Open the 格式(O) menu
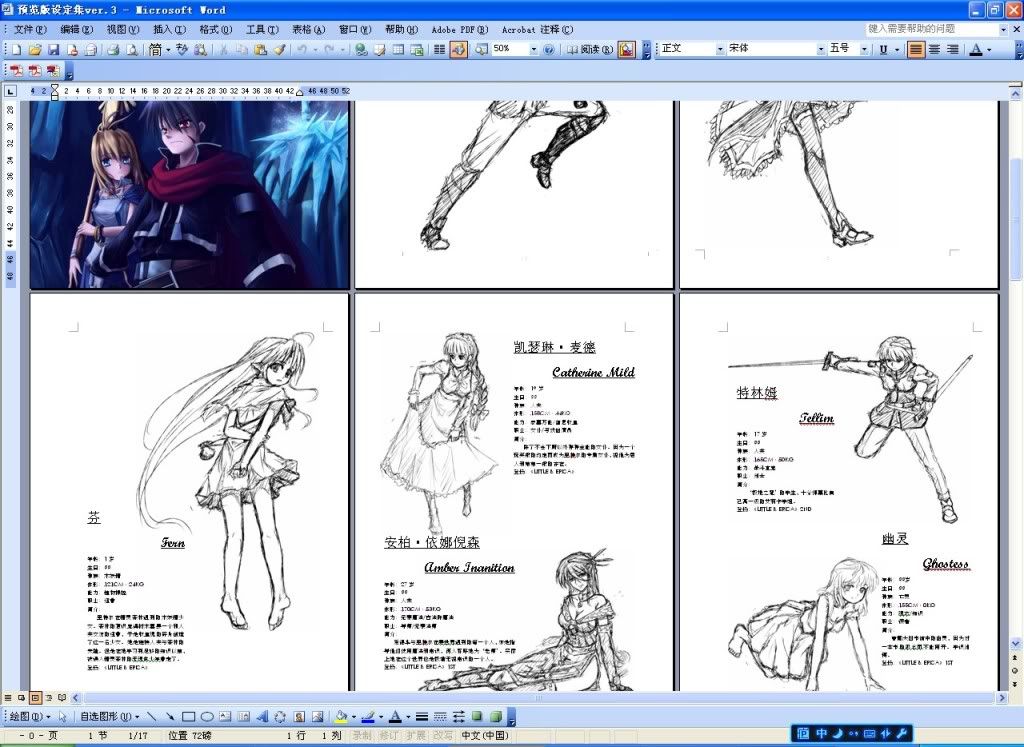The height and width of the screenshot is (747, 1024). click(x=216, y=29)
